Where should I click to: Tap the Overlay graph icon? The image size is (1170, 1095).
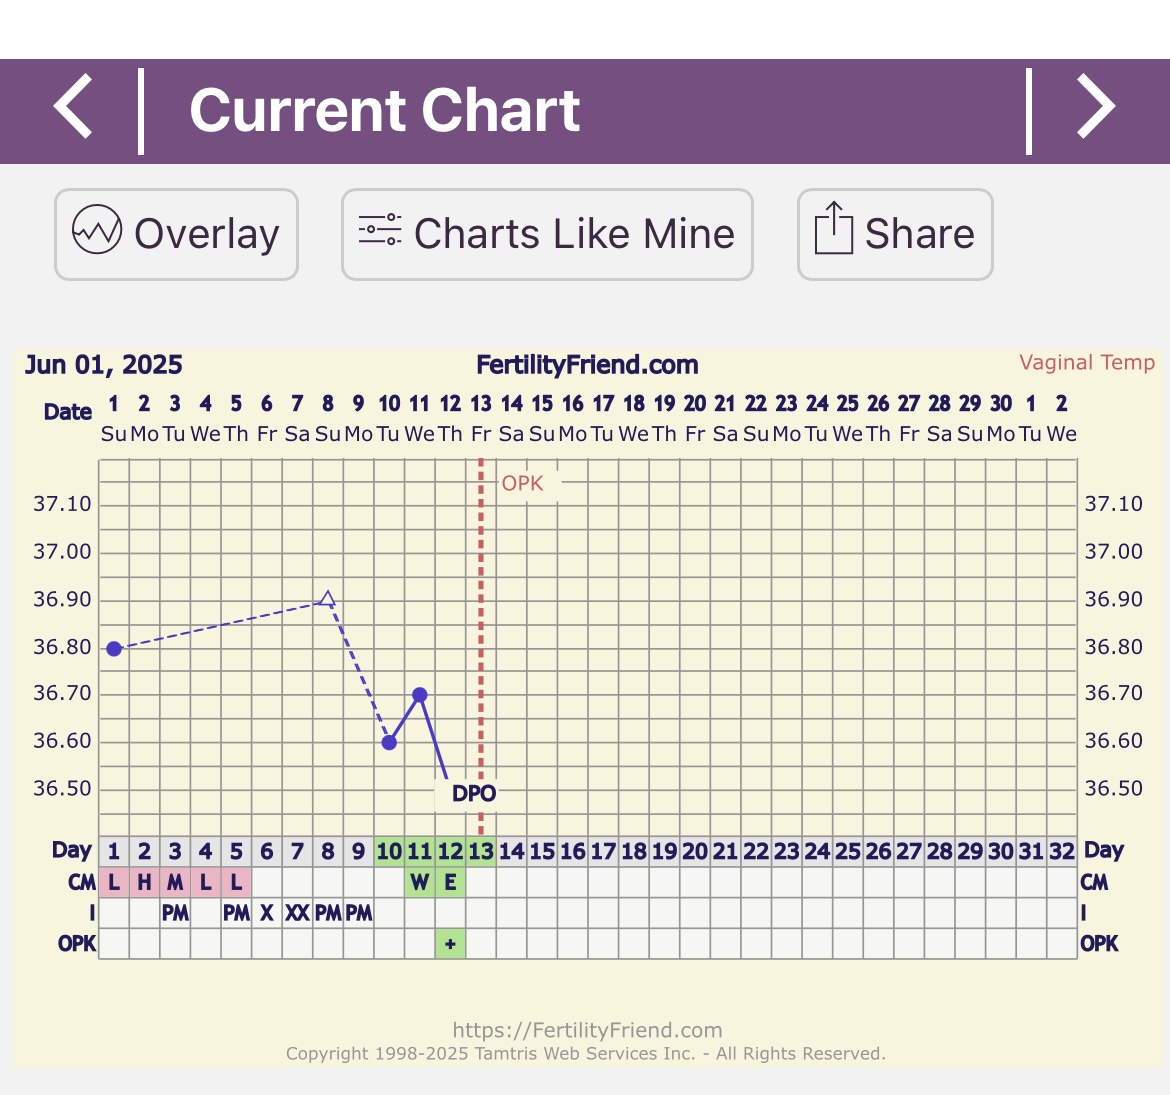[x=97, y=231]
